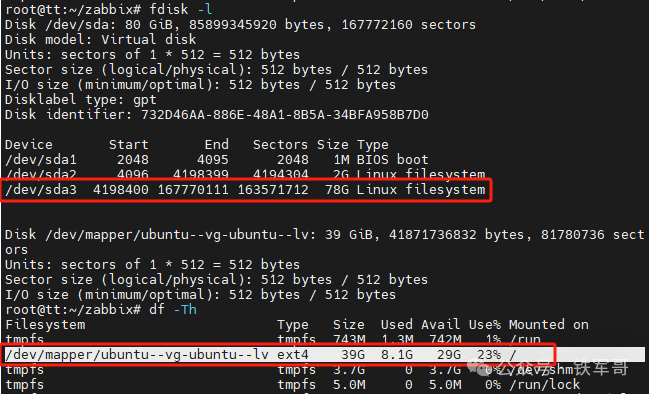Click the '81780736' sector count

point(572,234)
